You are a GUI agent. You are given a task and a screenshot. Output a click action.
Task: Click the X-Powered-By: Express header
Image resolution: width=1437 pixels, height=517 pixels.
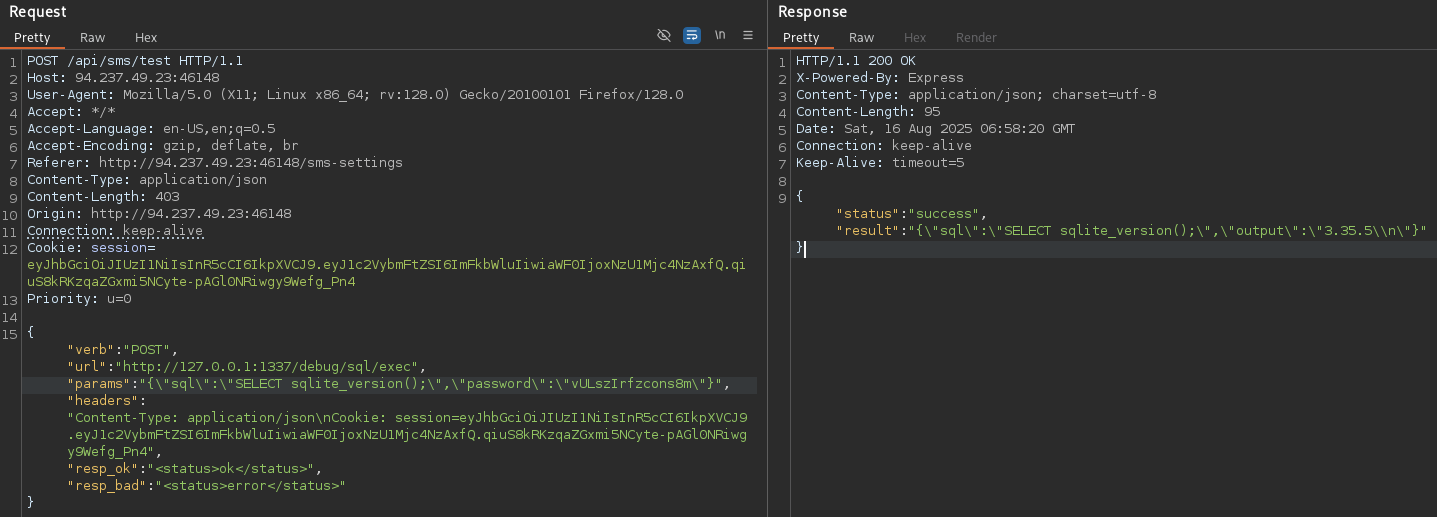point(880,78)
